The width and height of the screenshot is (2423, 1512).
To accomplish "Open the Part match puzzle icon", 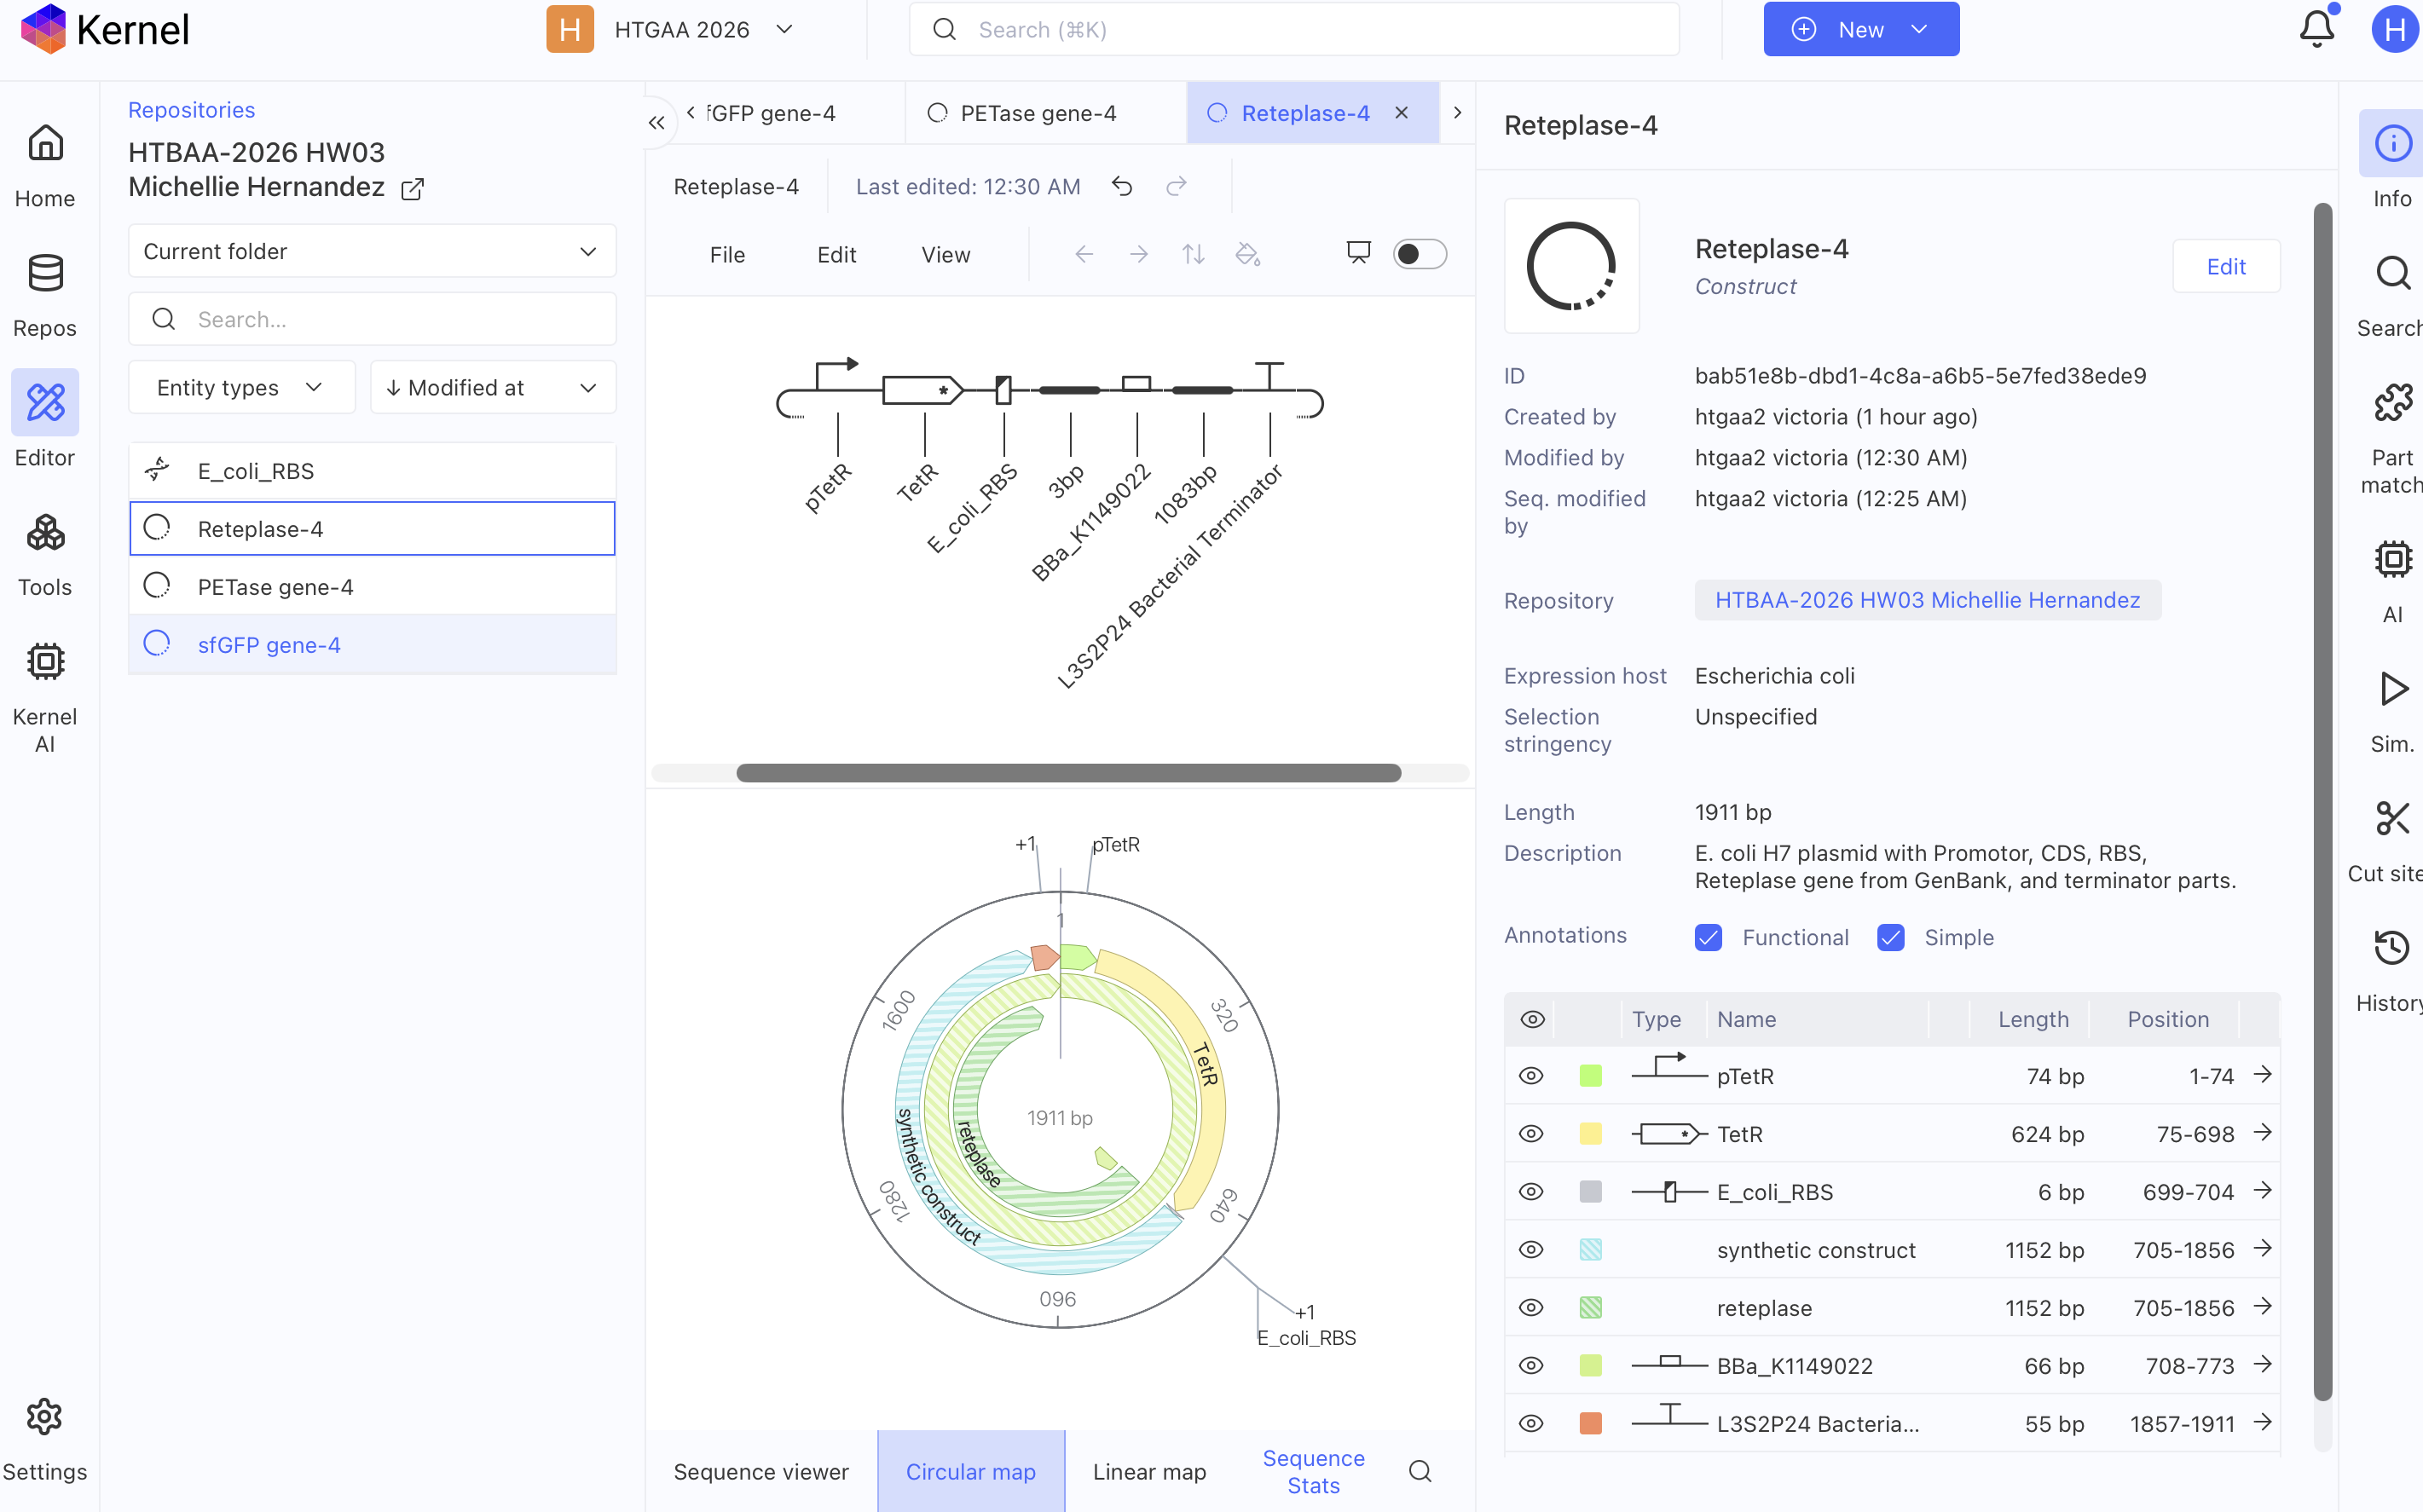I will click(x=2392, y=403).
